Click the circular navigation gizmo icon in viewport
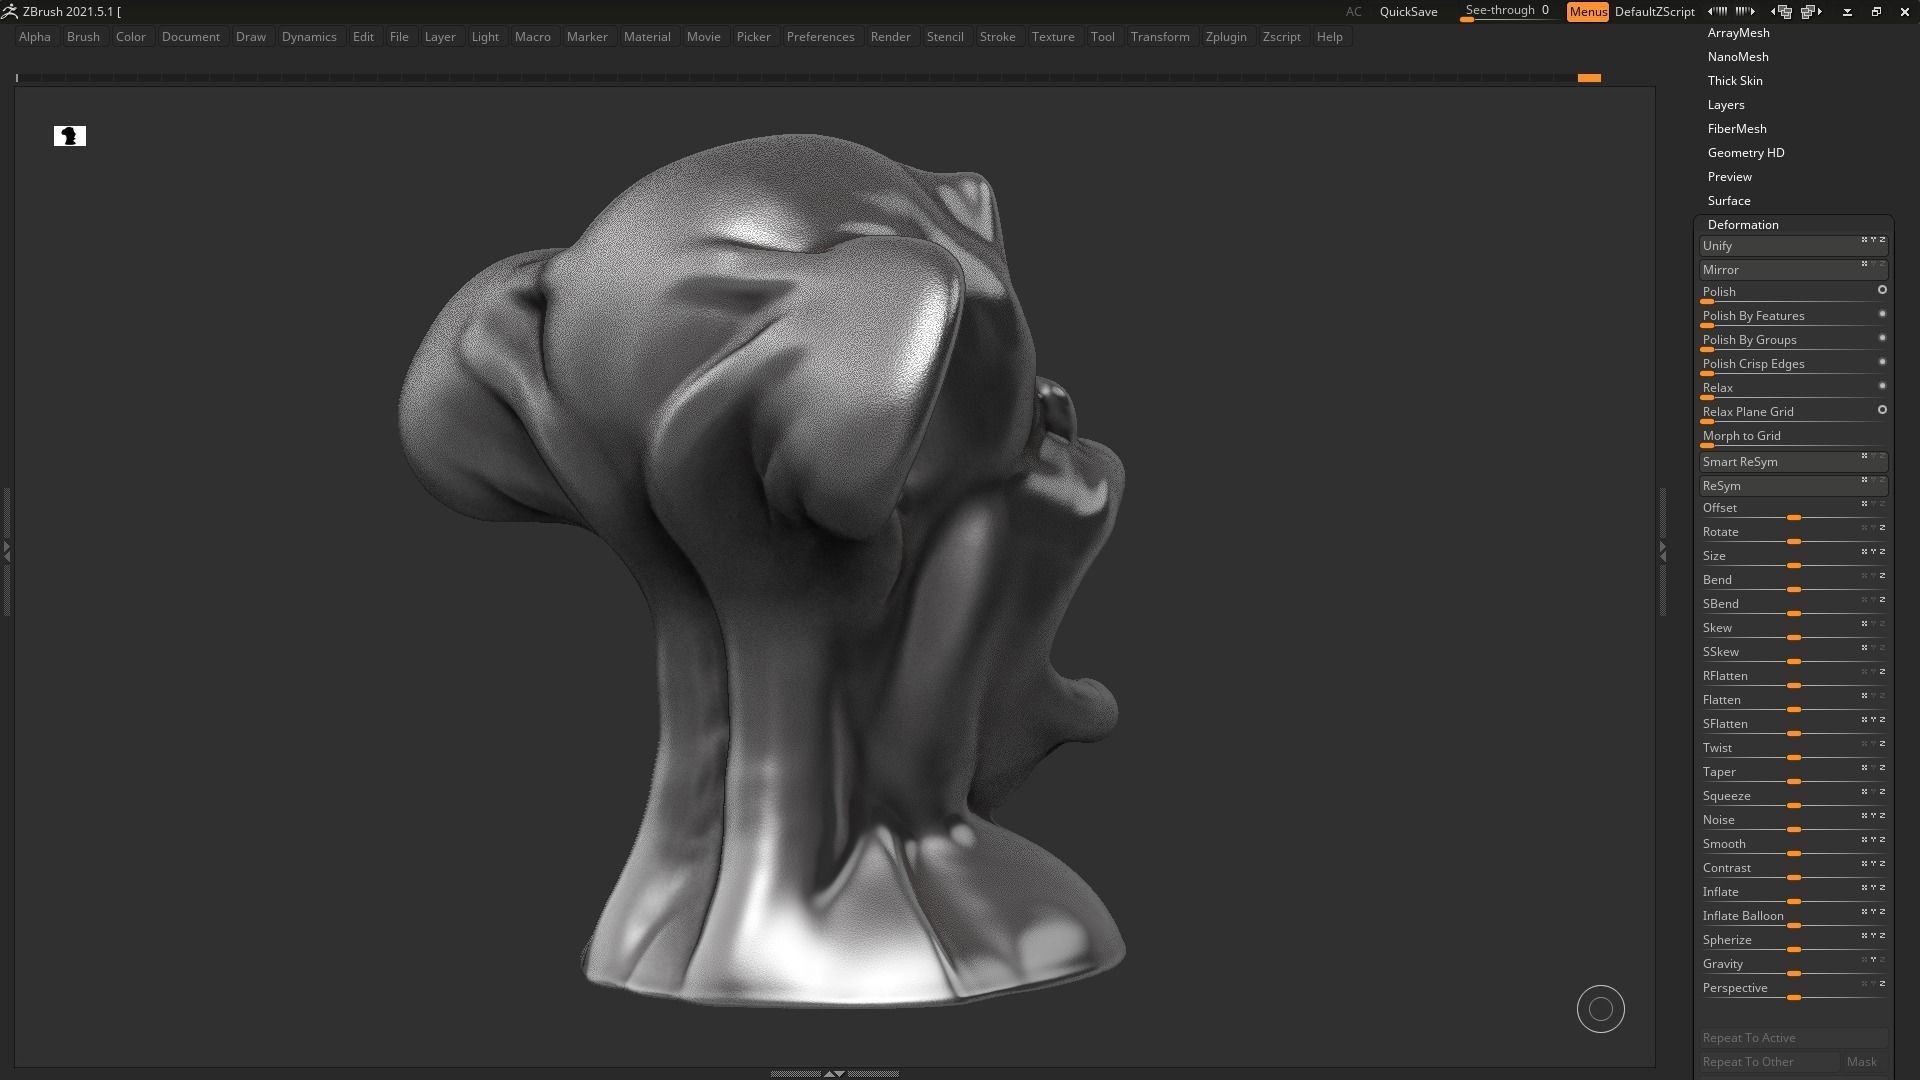Viewport: 1920px width, 1080px height. click(1601, 1009)
